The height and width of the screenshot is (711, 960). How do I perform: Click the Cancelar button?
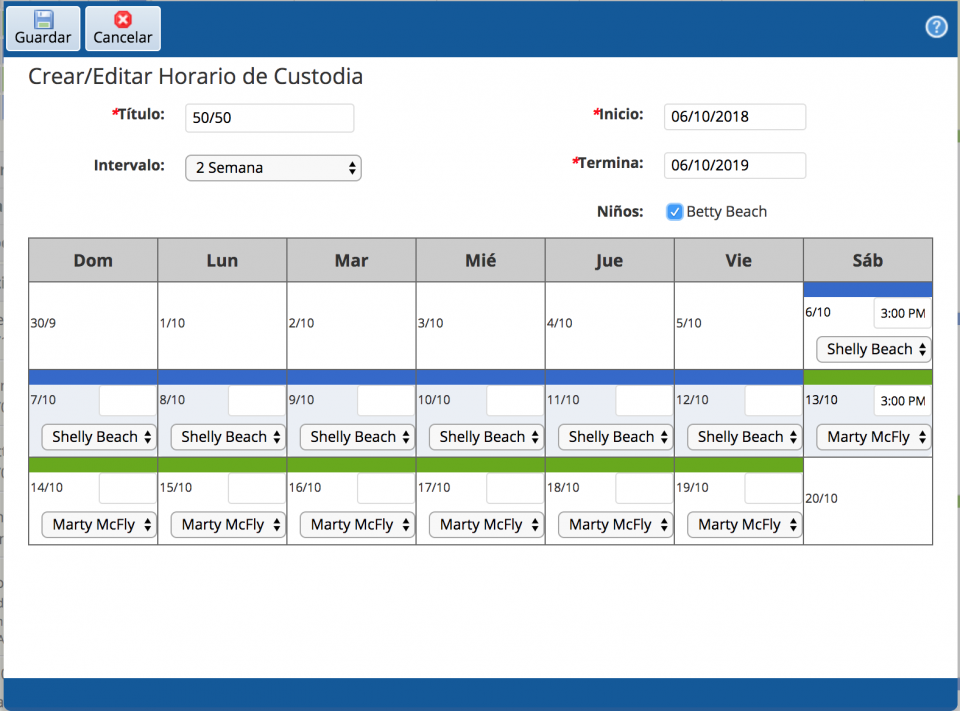click(x=122, y=28)
